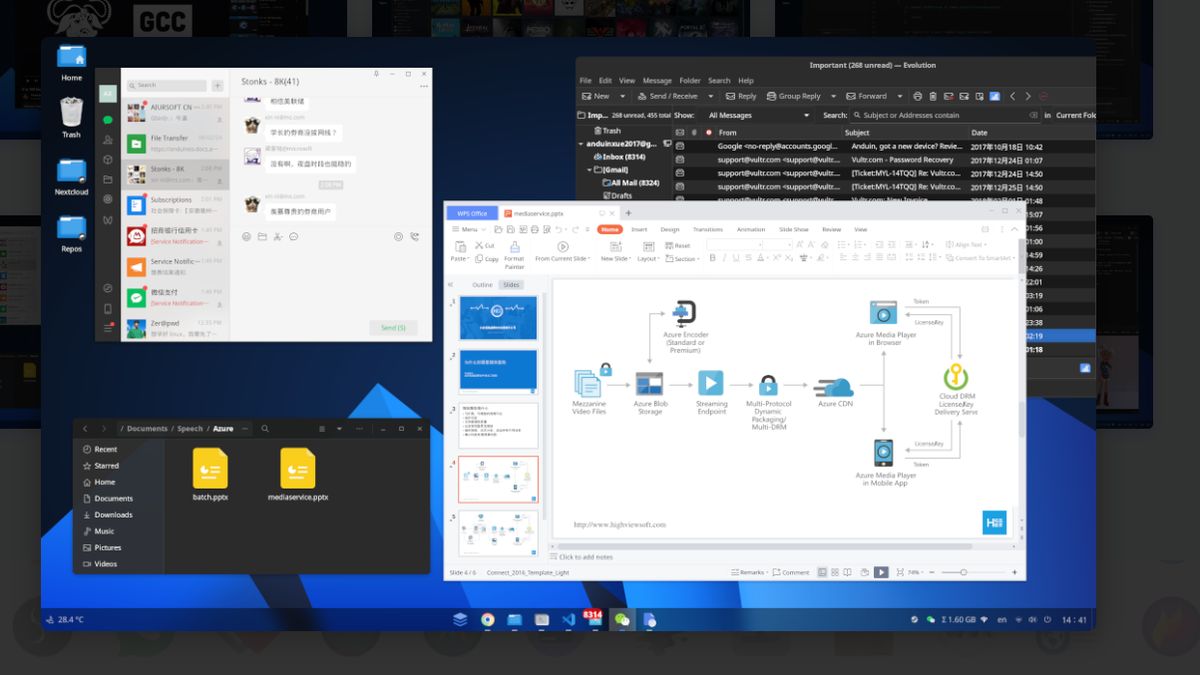Open the Downloads folder in file manager sidebar
1200x675 pixels.
coord(113,515)
